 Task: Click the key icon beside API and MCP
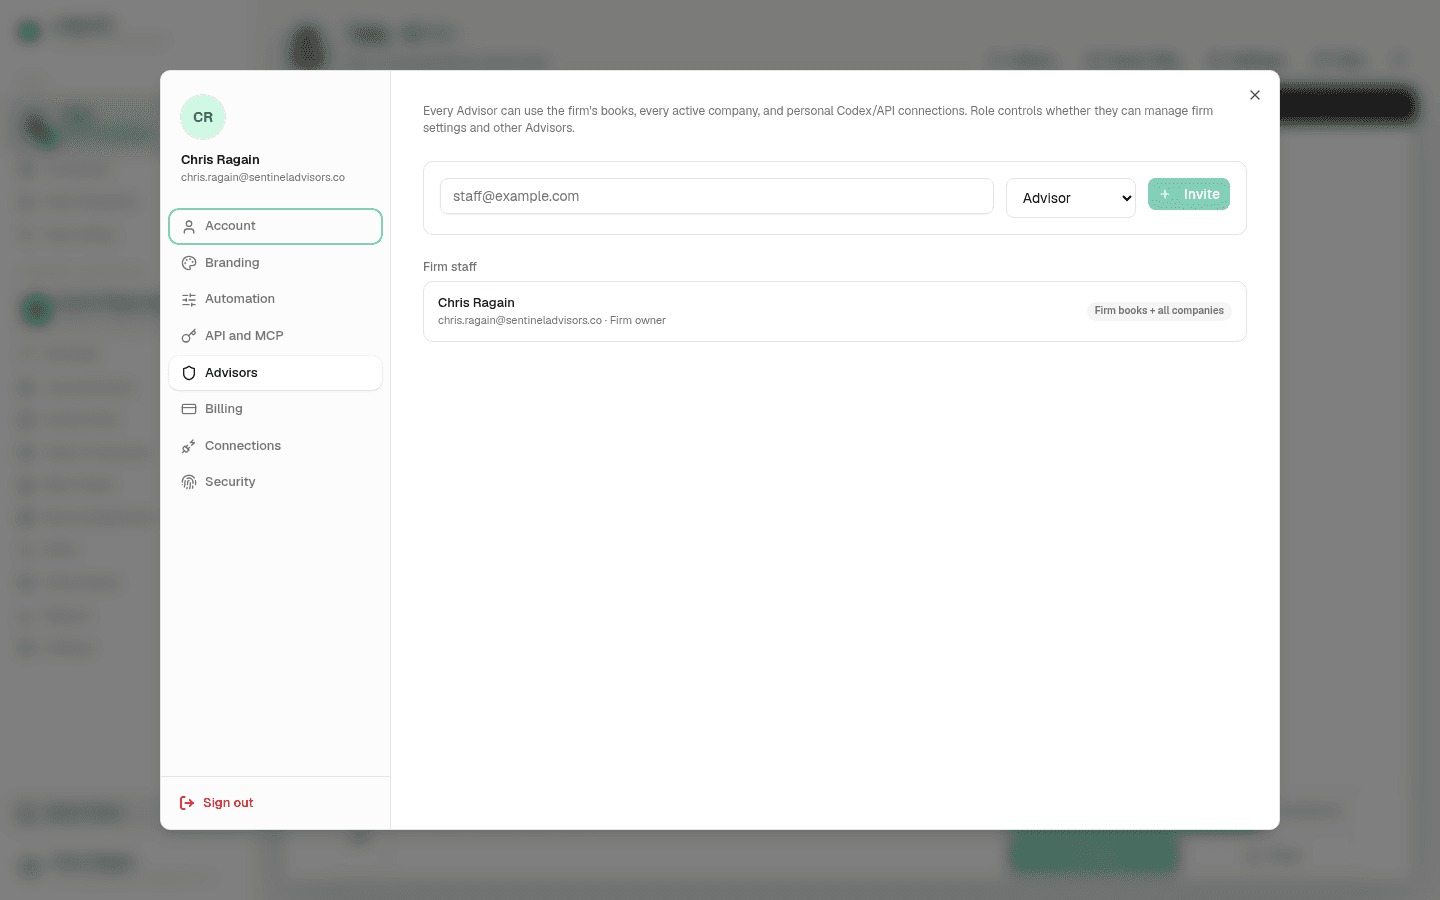coord(189,336)
